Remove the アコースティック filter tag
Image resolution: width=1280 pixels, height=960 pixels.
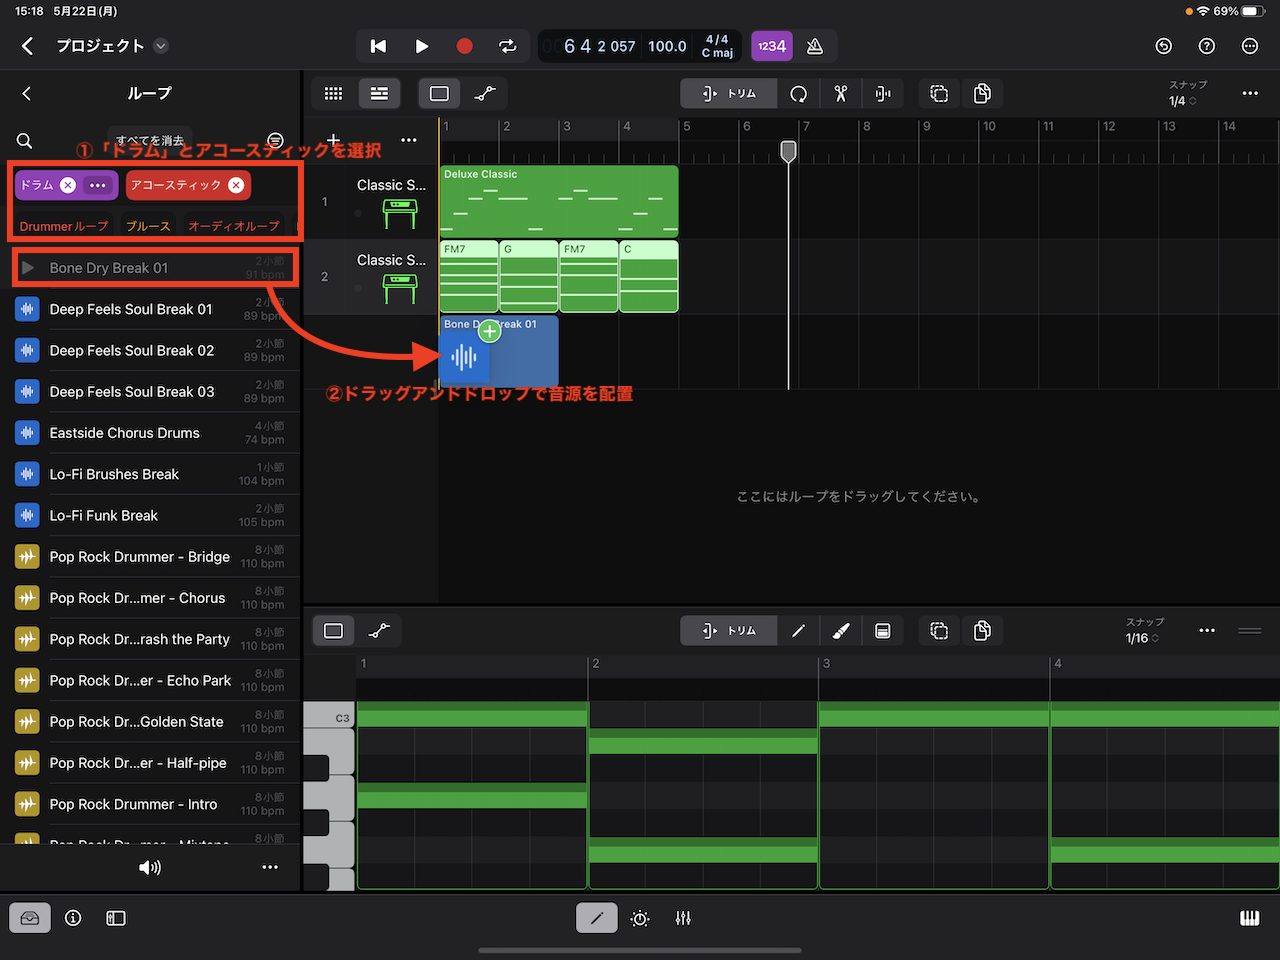(236, 185)
